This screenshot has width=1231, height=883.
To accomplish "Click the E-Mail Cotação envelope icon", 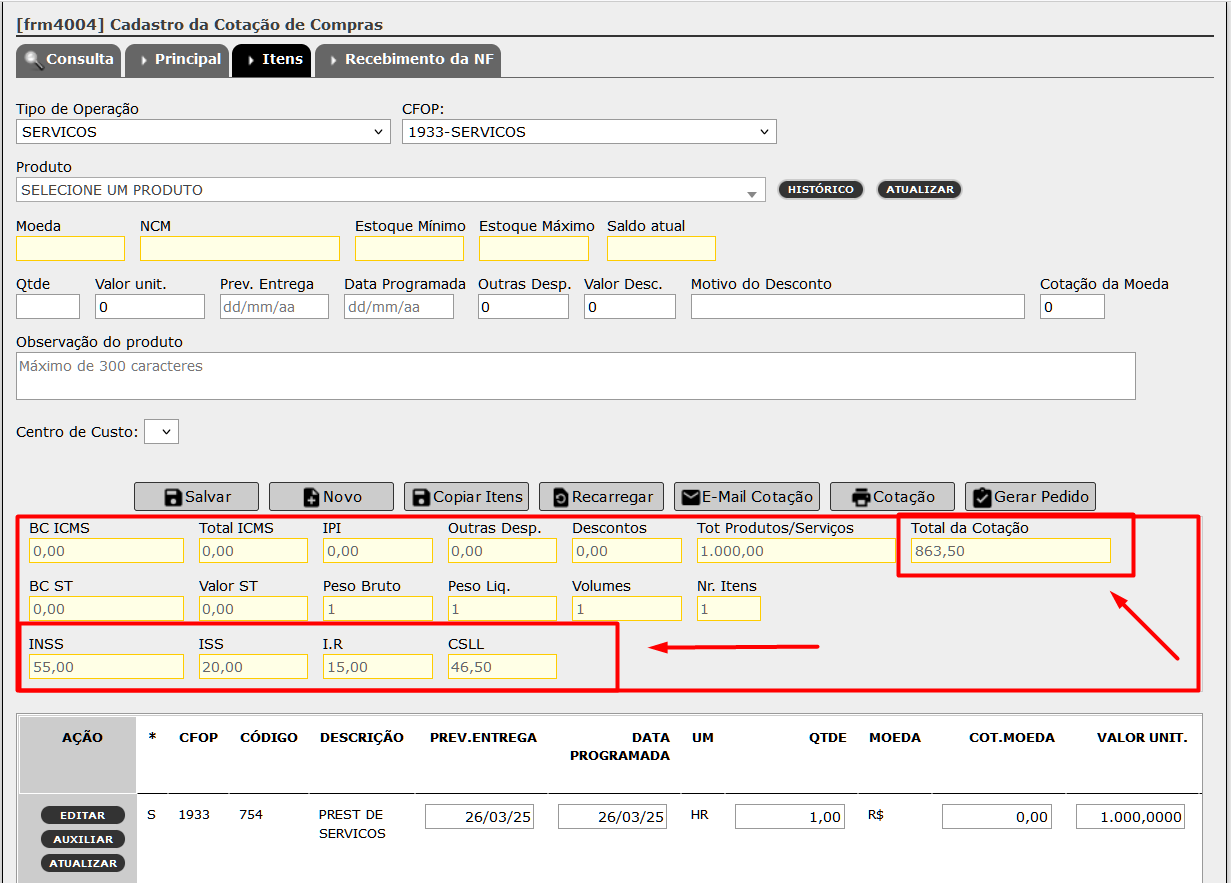I will click(690, 497).
